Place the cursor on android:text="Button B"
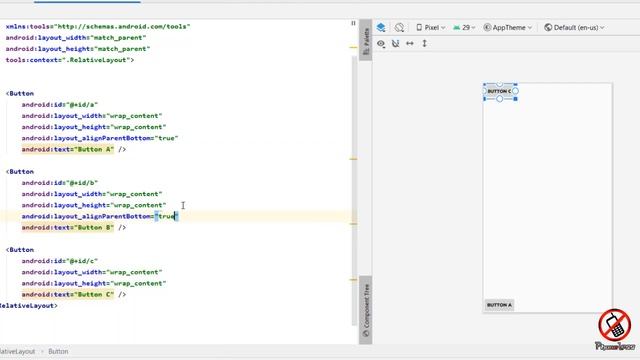The height and width of the screenshot is (360, 640). coord(68,227)
